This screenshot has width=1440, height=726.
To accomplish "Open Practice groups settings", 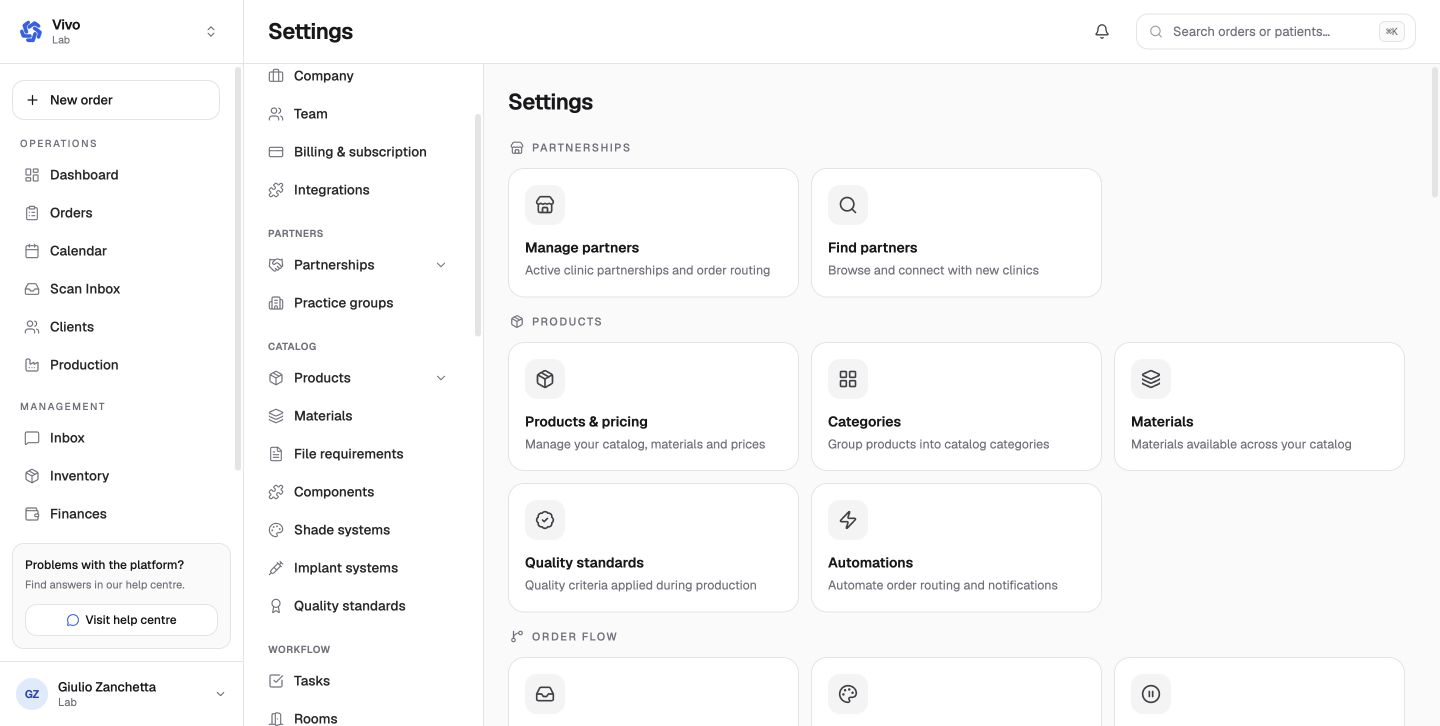I will pyautogui.click(x=358, y=303).
